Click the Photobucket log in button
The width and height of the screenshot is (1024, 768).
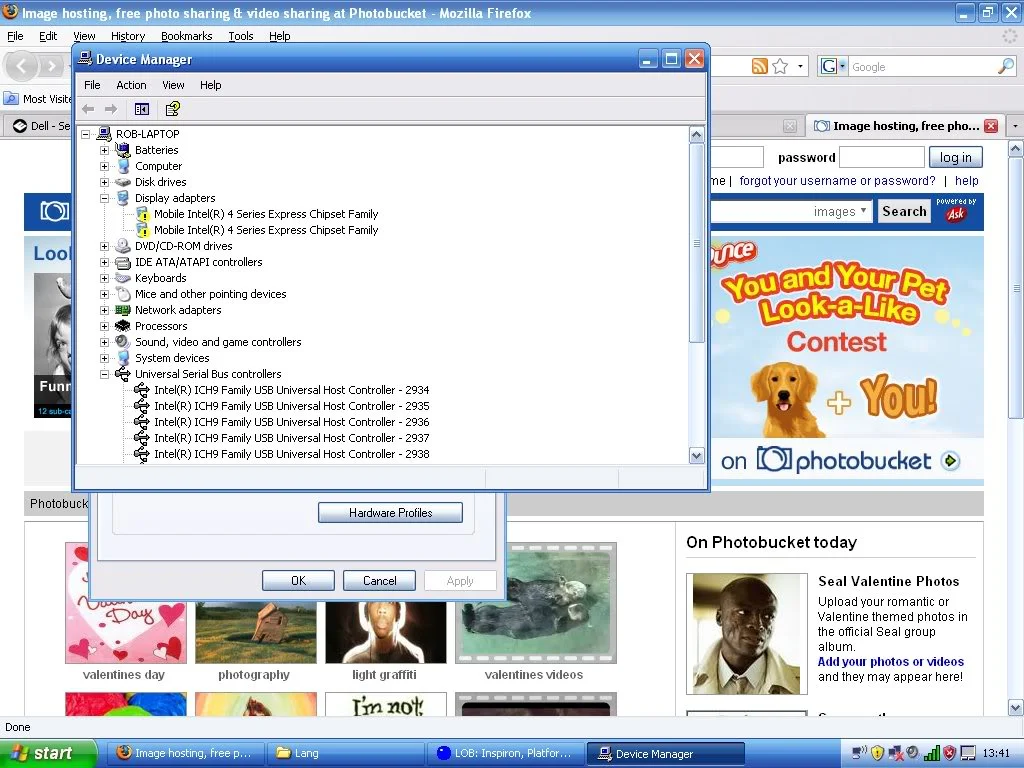[x=955, y=157]
